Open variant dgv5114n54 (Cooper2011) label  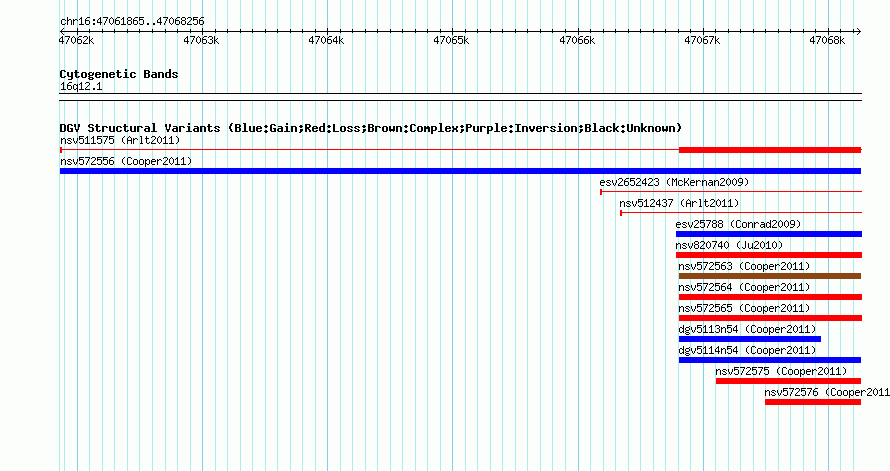coord(748,351)
